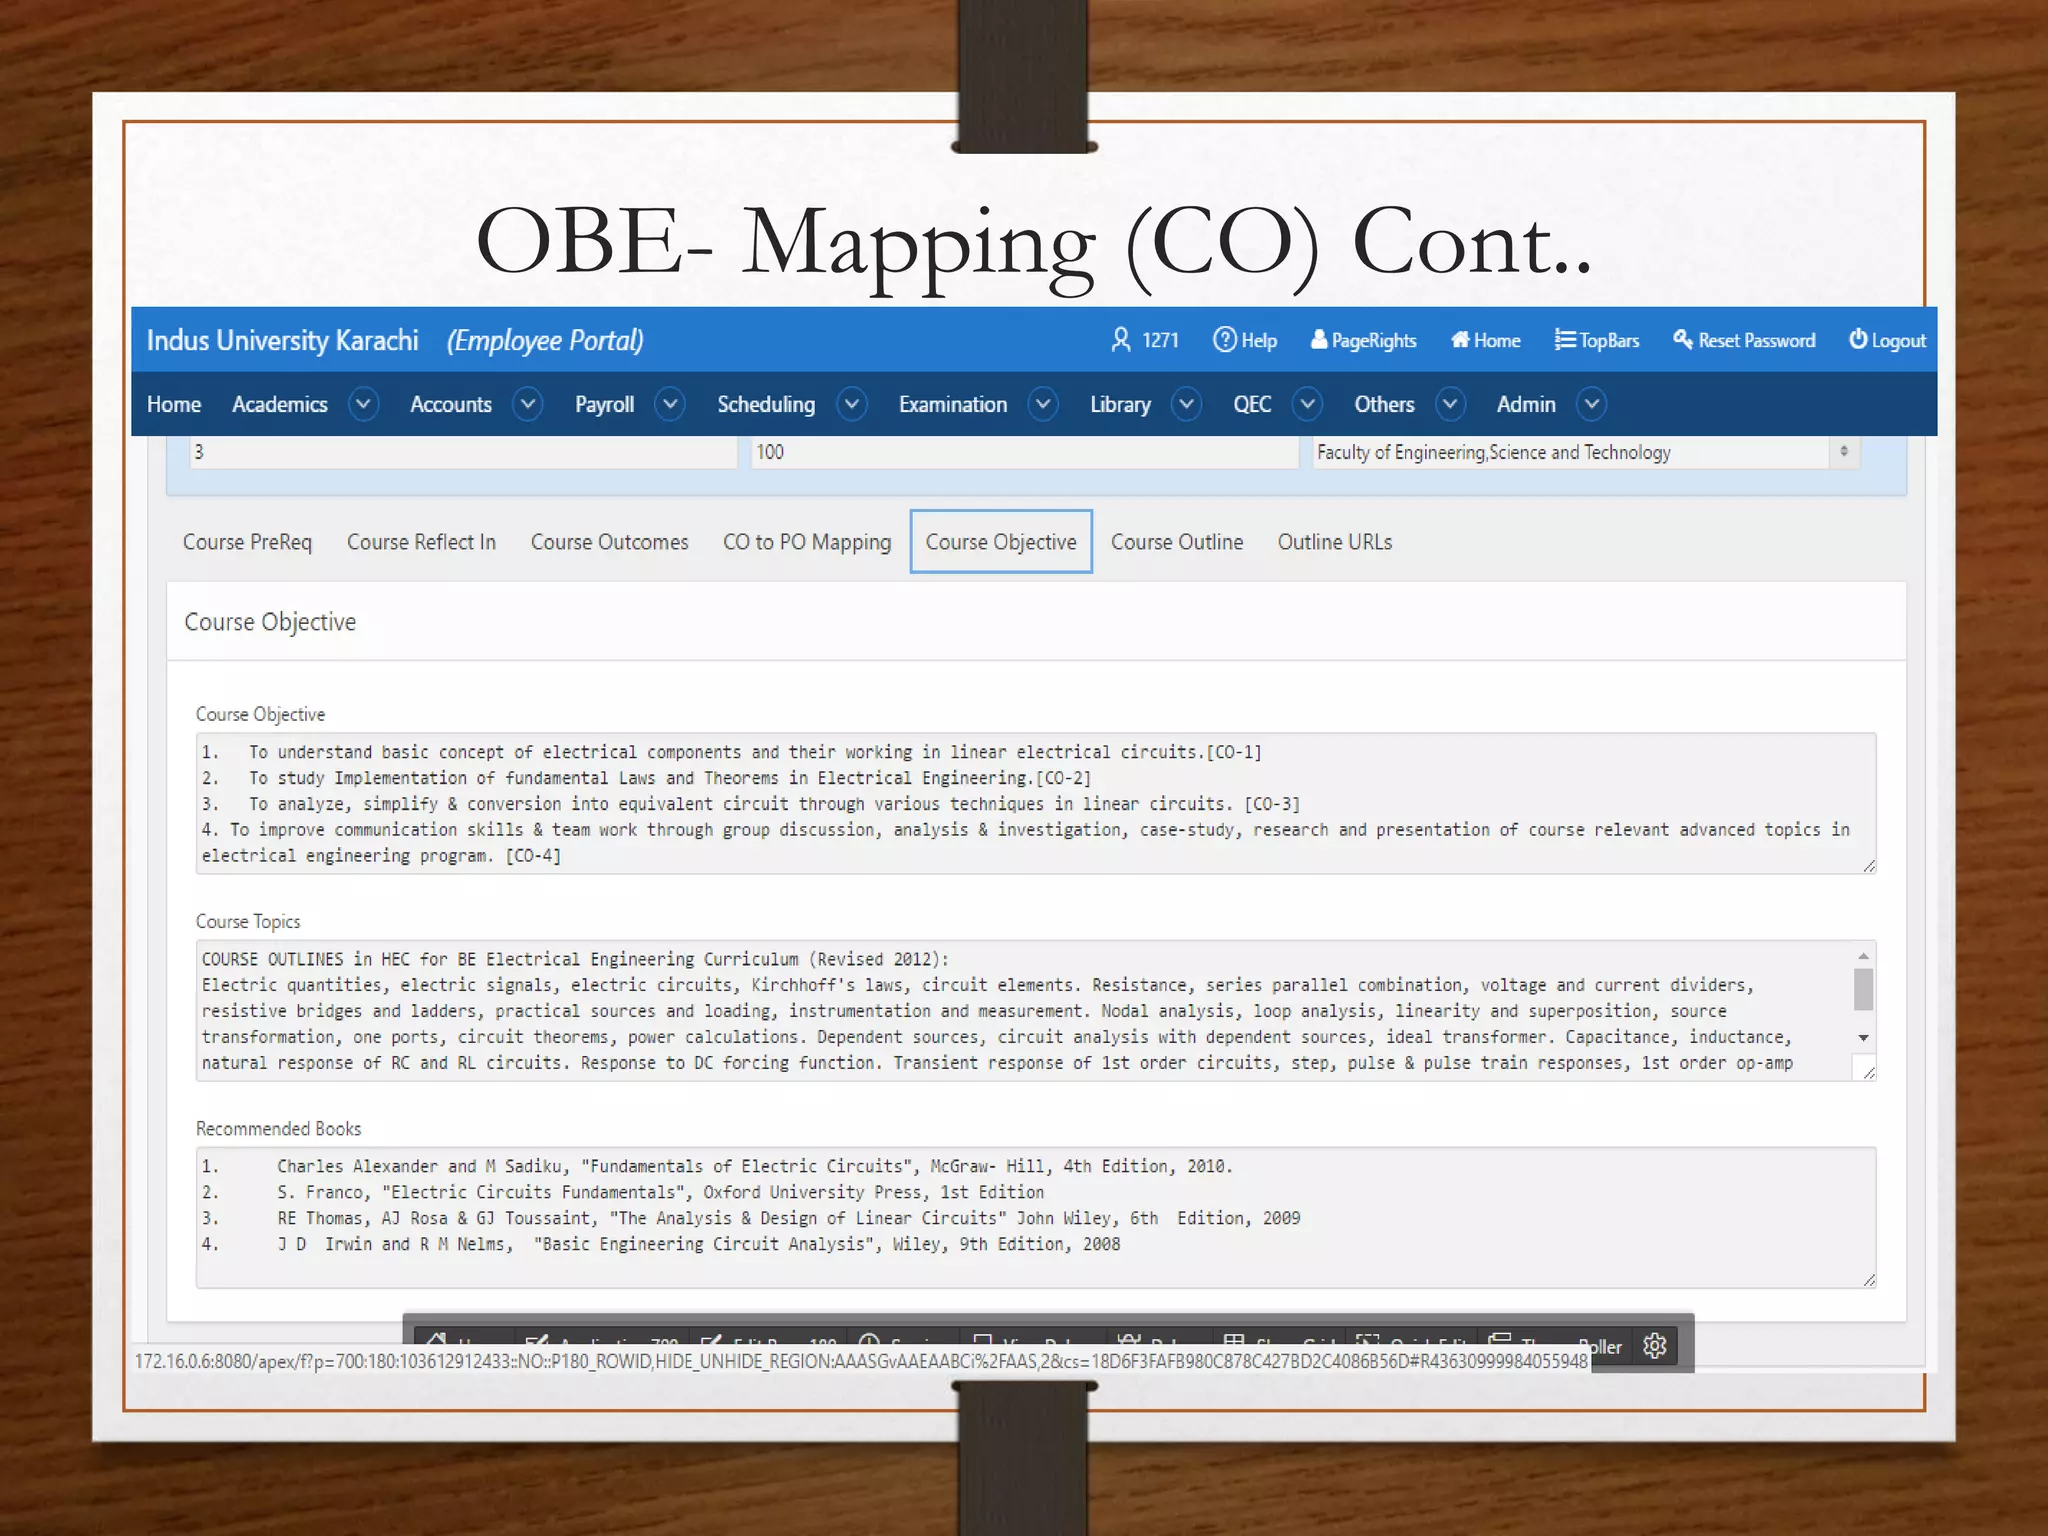This screenshot has width=2048, height=1536.
Task: Click the field containing value 3
Action: coord(463,452)
